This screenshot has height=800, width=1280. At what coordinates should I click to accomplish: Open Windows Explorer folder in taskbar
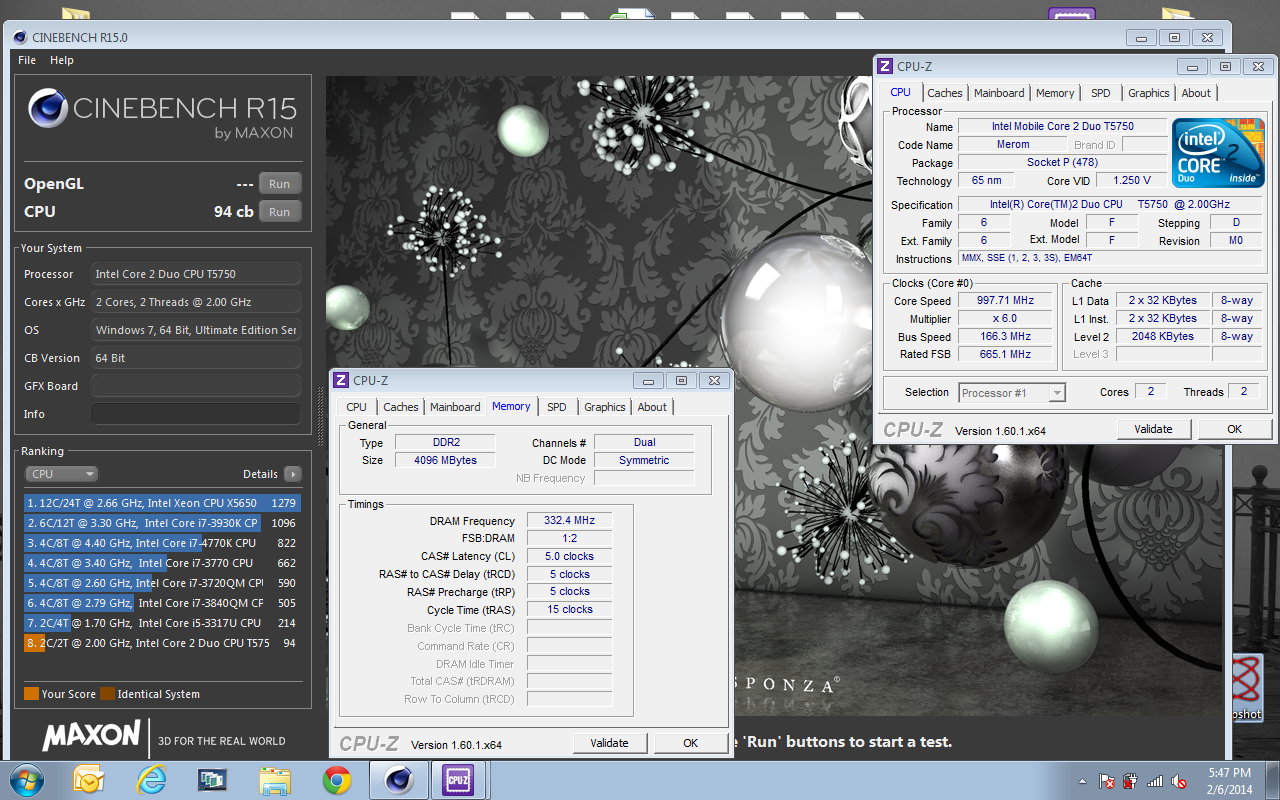tap(274, 779)
